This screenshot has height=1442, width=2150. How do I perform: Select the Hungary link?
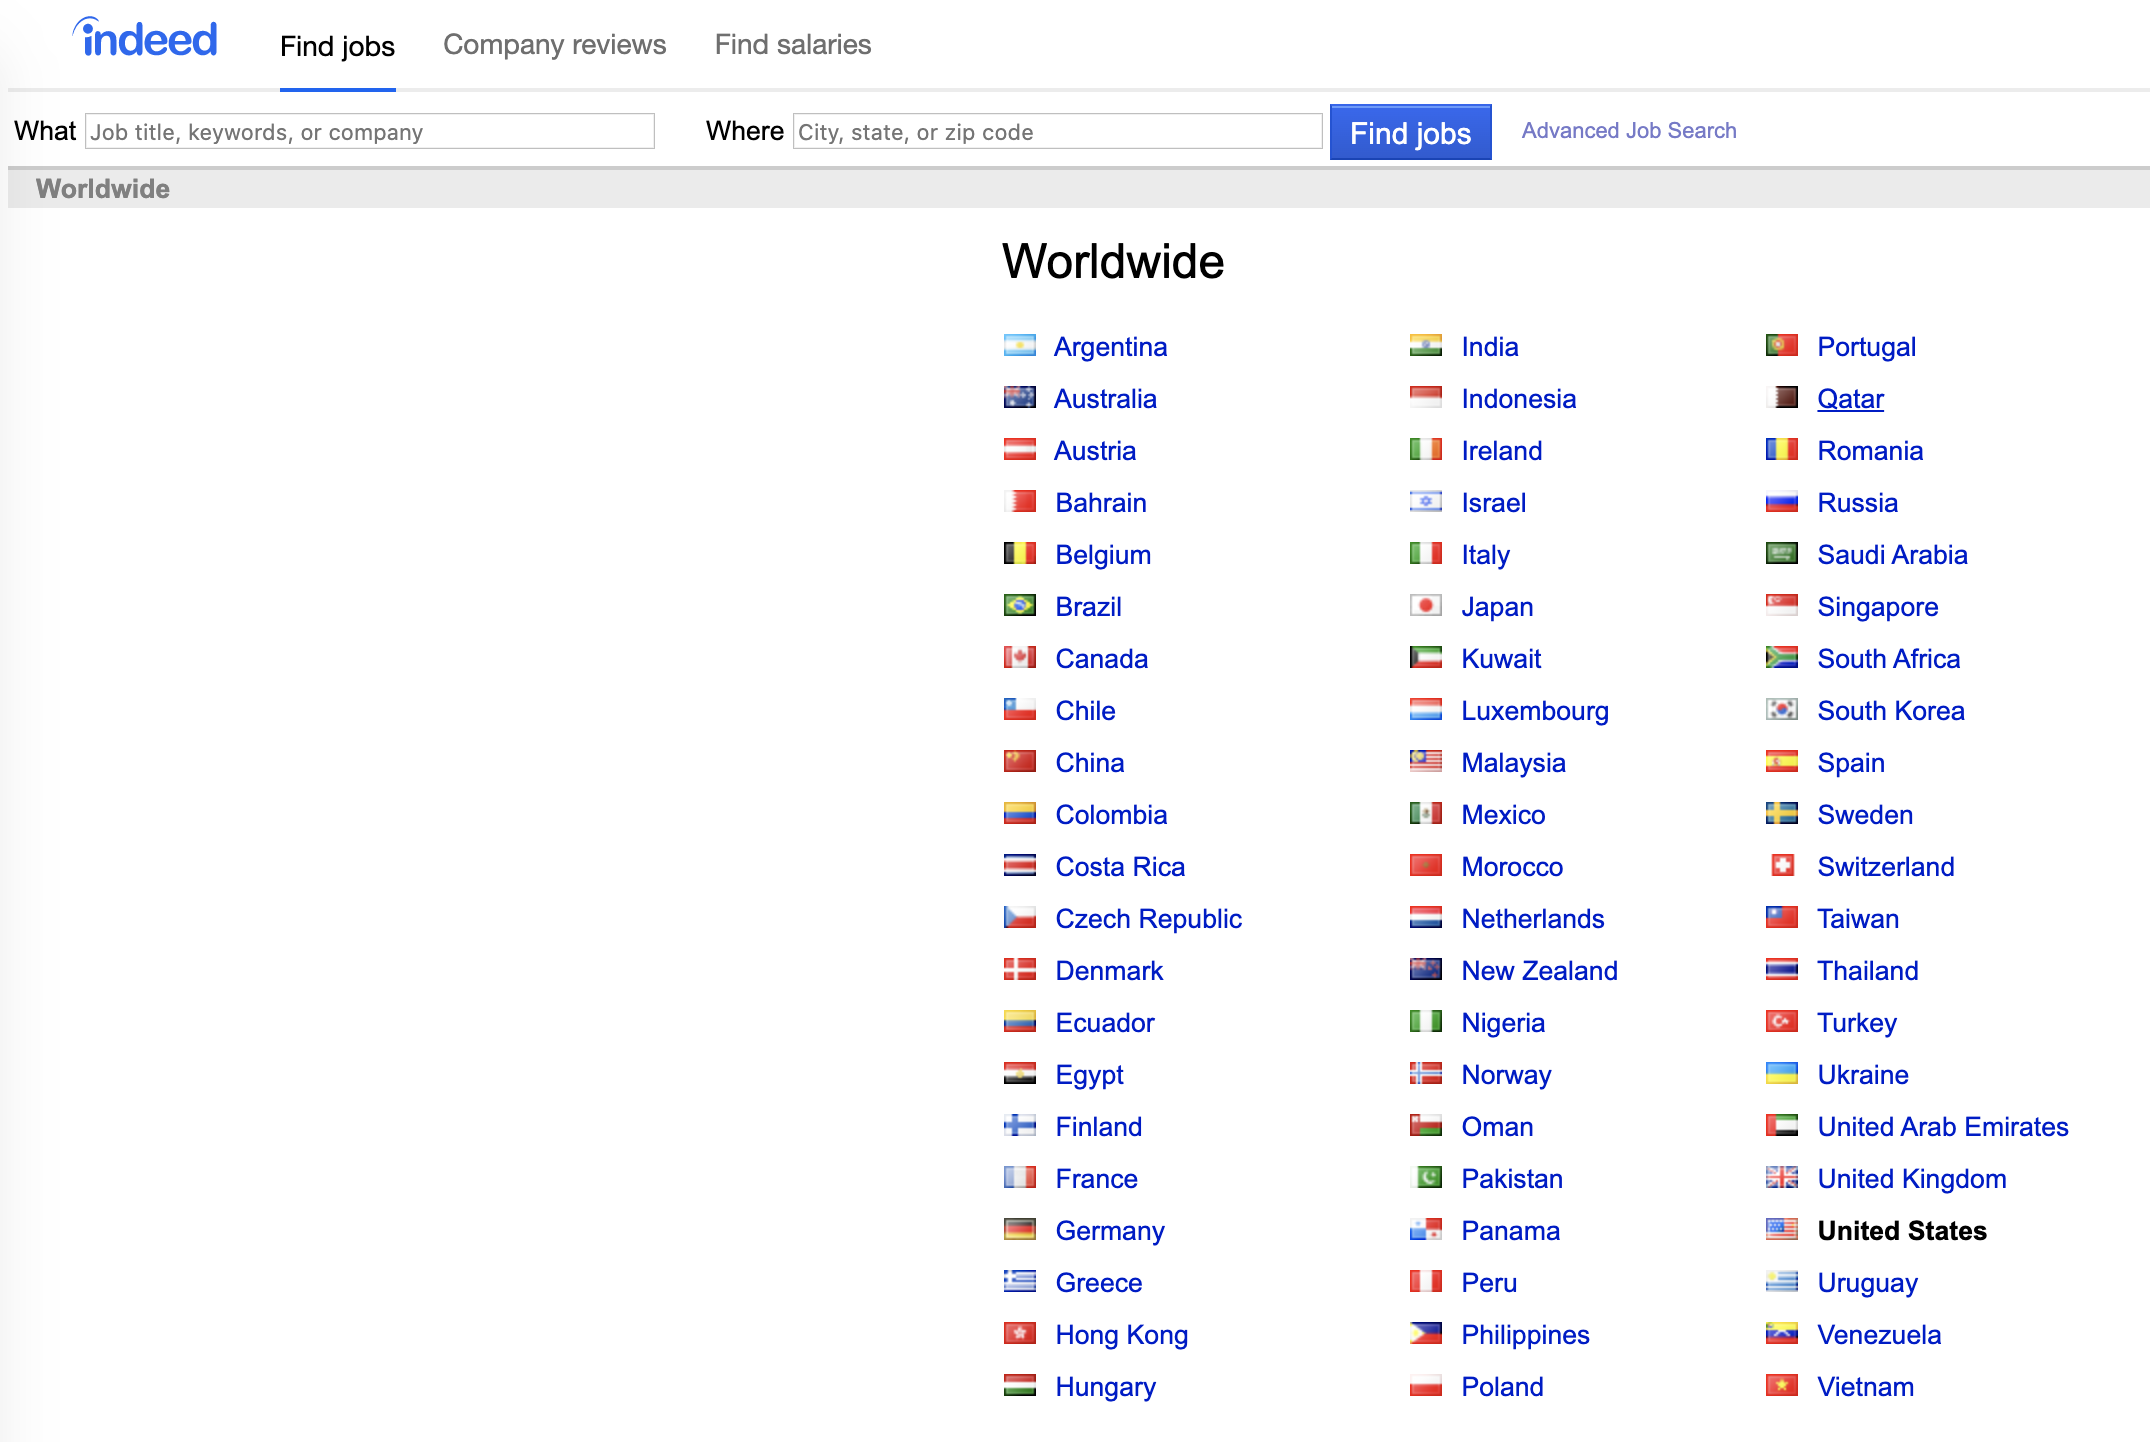point(1105,1387)
